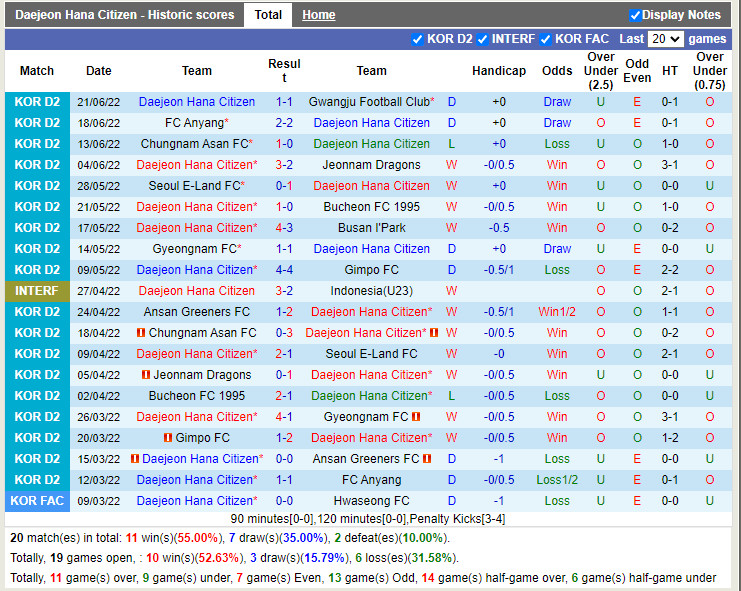Click the red card icon before Daejeon on 15/03/22

pyautogui.click(x=135, y=459)
